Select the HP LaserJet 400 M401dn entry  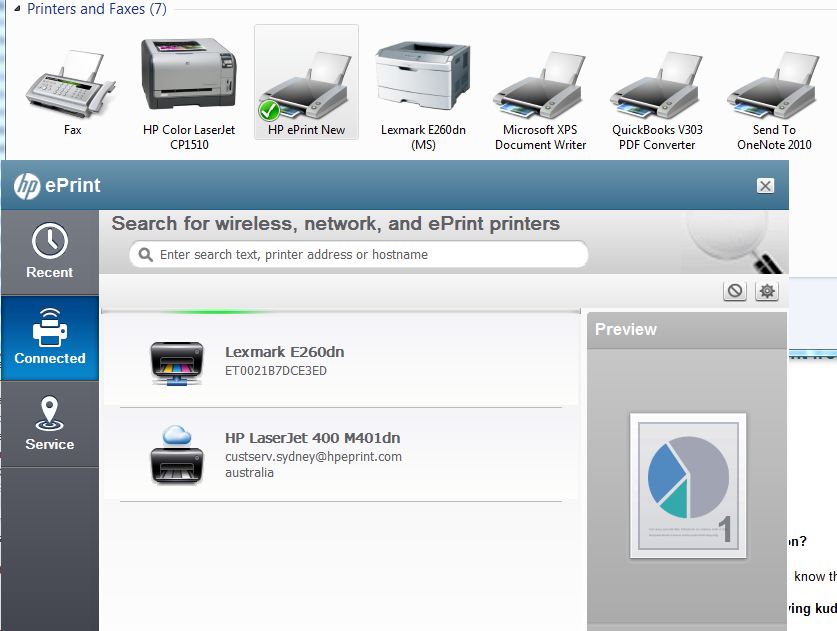[x=313, y=438]
